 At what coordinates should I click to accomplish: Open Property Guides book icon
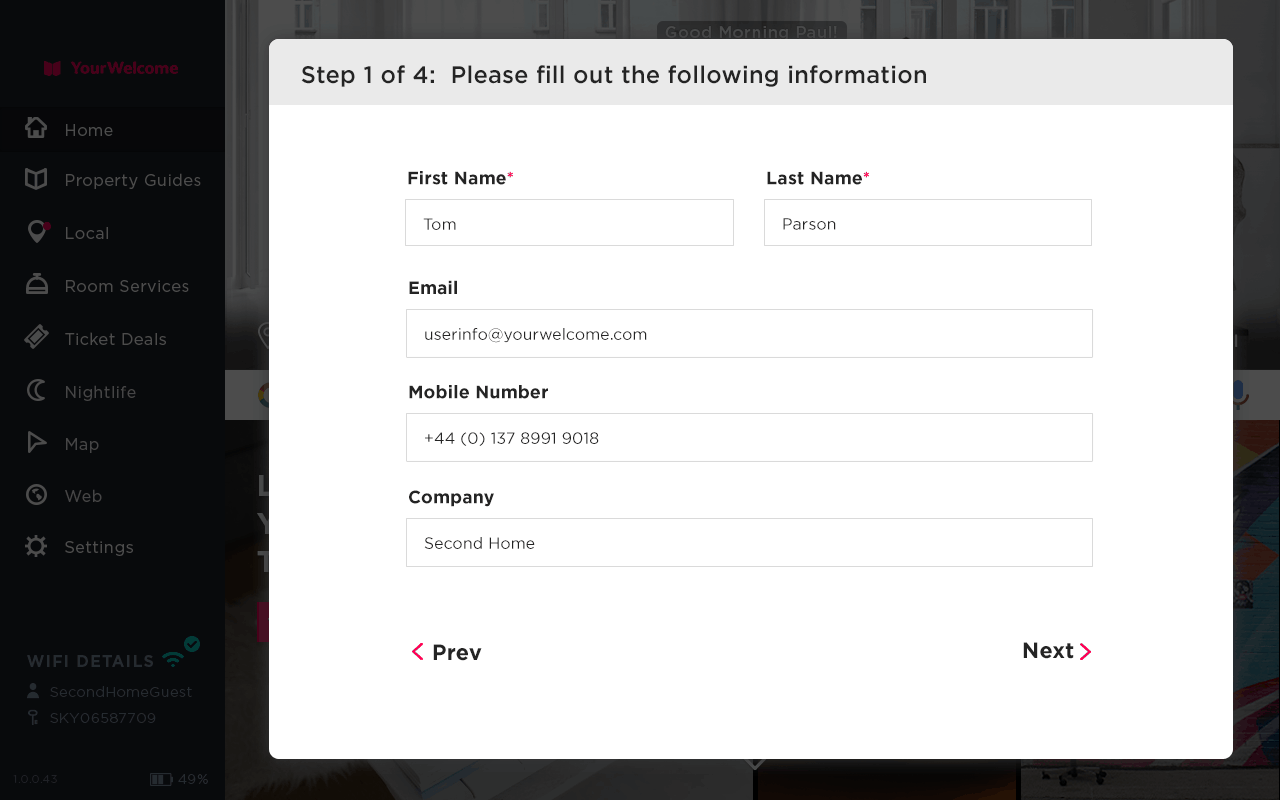36,179
